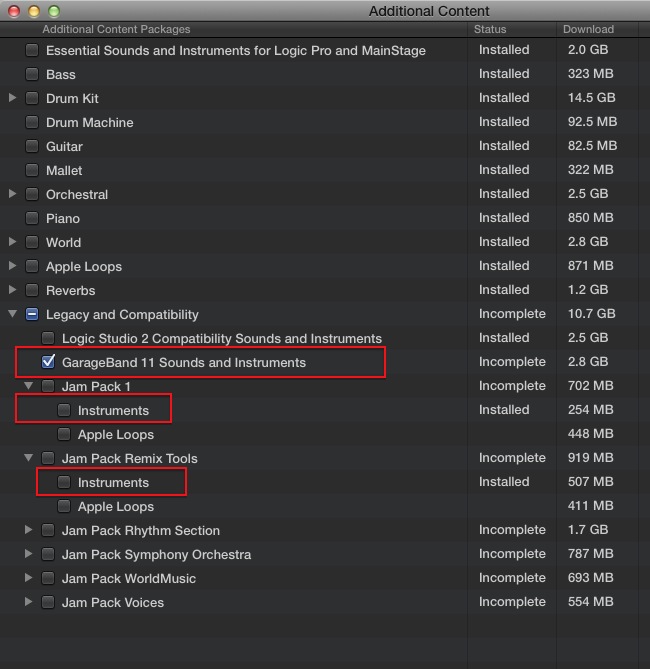The height and width of the screenshot is (669, 650).
Task: Collapse the Legacy and Compatibility group
Action: [13, 314]
